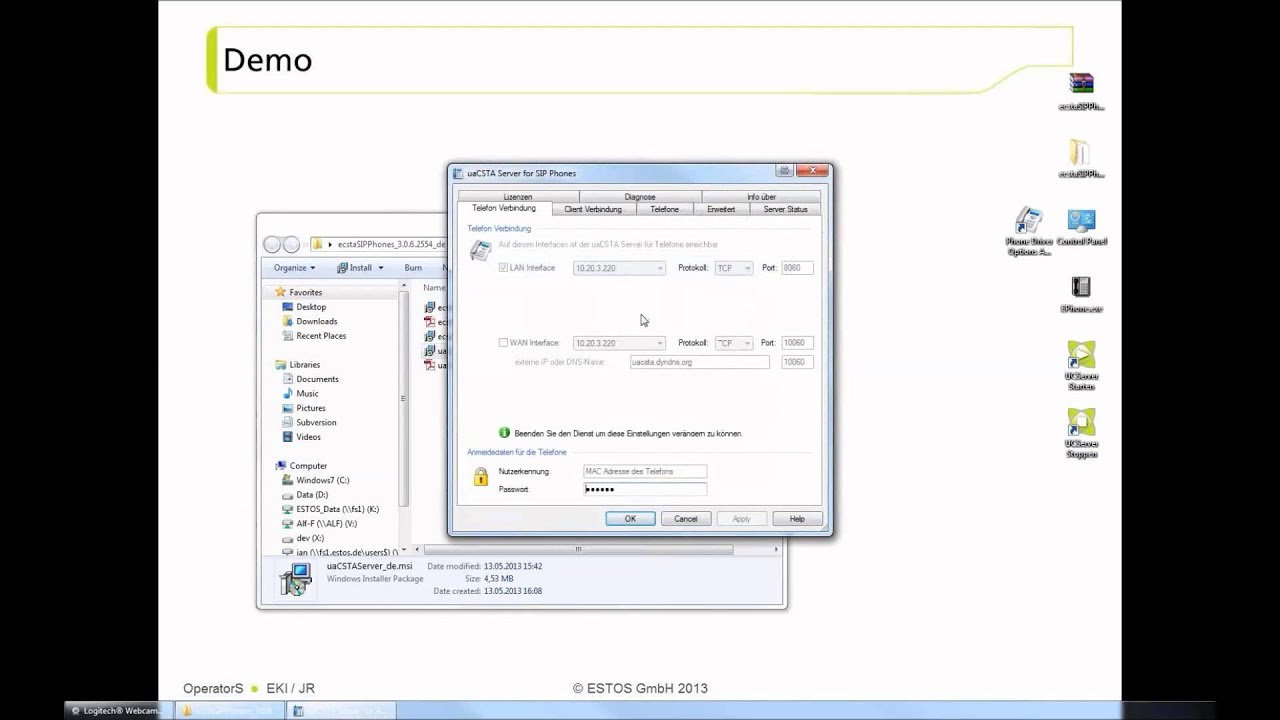Open Documents library in Explorer sidebar

click(317, 379)
